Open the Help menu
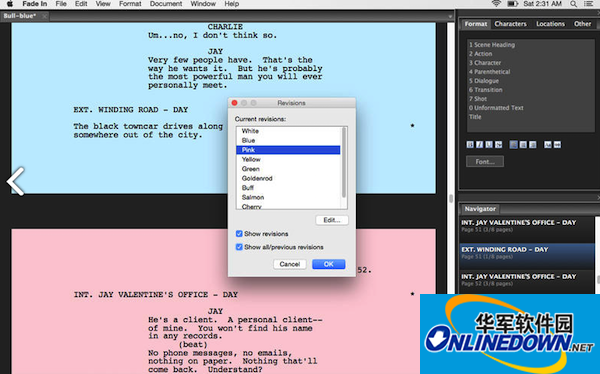The image size is (600, 374). [232, 4]
